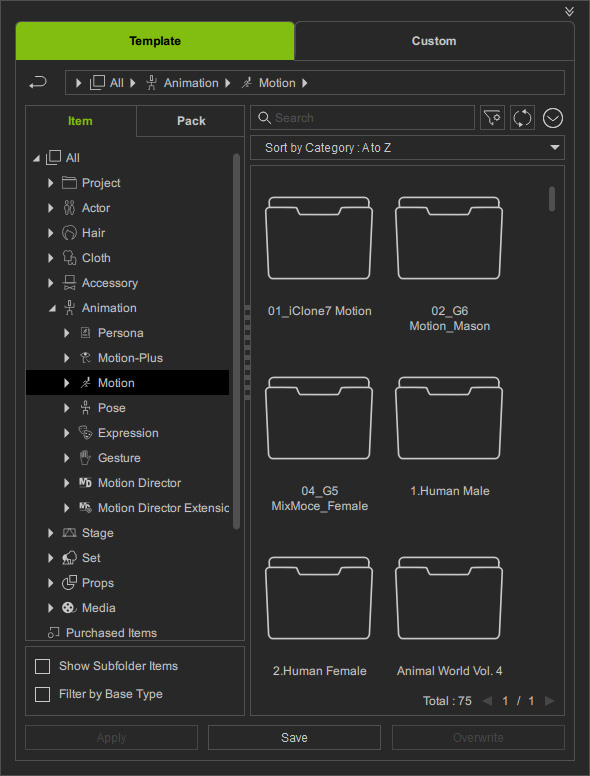
Task: Select the Gesture tree row
Action: point(128,458)
